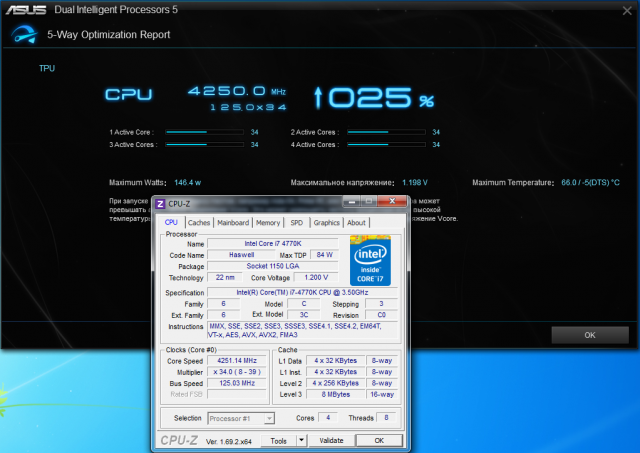Click the Package field Socket 1150 LGA
This screenshot has width=640, height=453.
click(x=273, y=266)
